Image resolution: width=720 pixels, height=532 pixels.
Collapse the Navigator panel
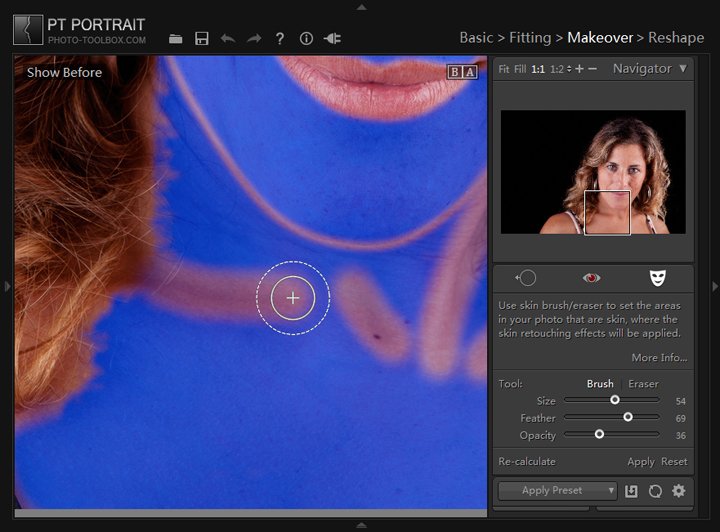point(683,69)
